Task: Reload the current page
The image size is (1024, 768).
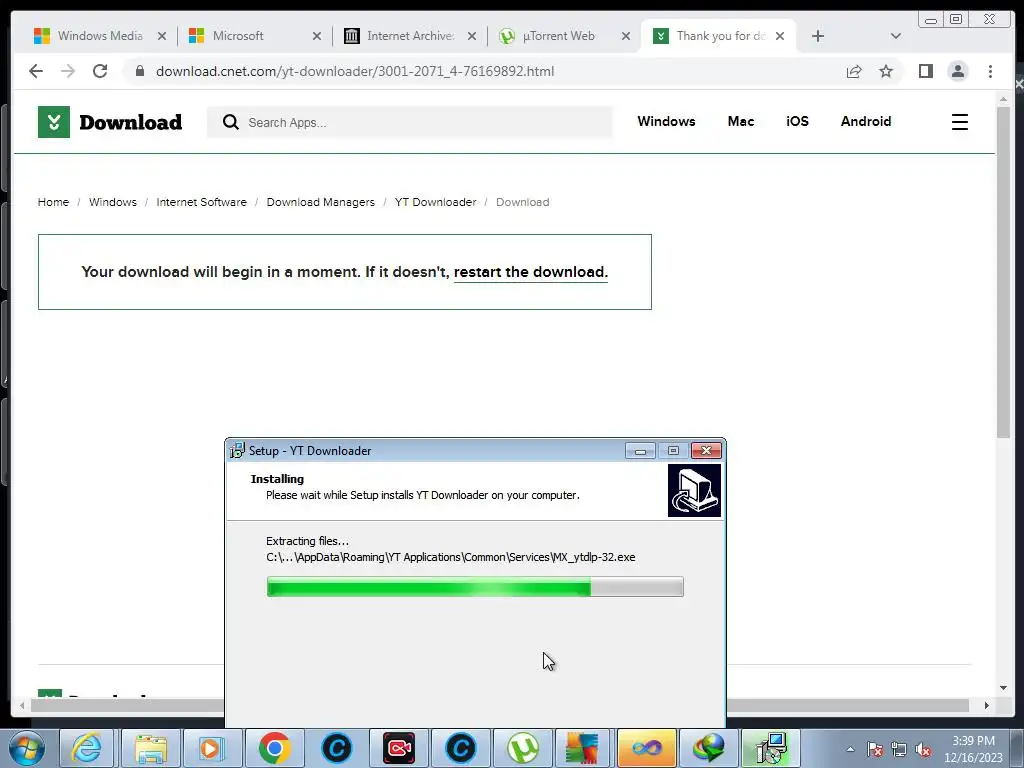Action: [100, 71]
